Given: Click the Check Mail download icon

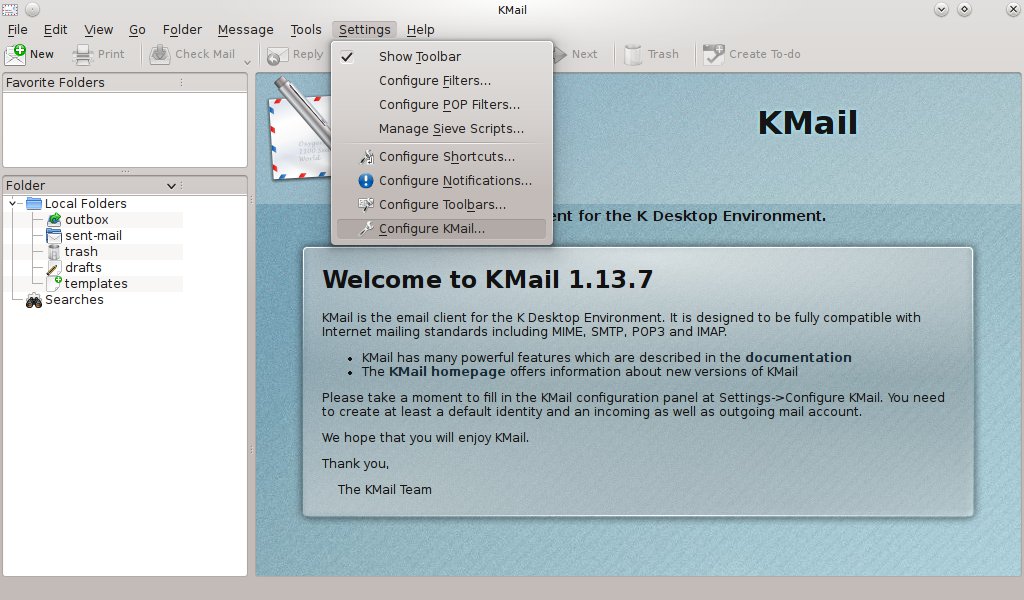Looking at the screenshot, I should pyautogui.click(x=160, y=55).
